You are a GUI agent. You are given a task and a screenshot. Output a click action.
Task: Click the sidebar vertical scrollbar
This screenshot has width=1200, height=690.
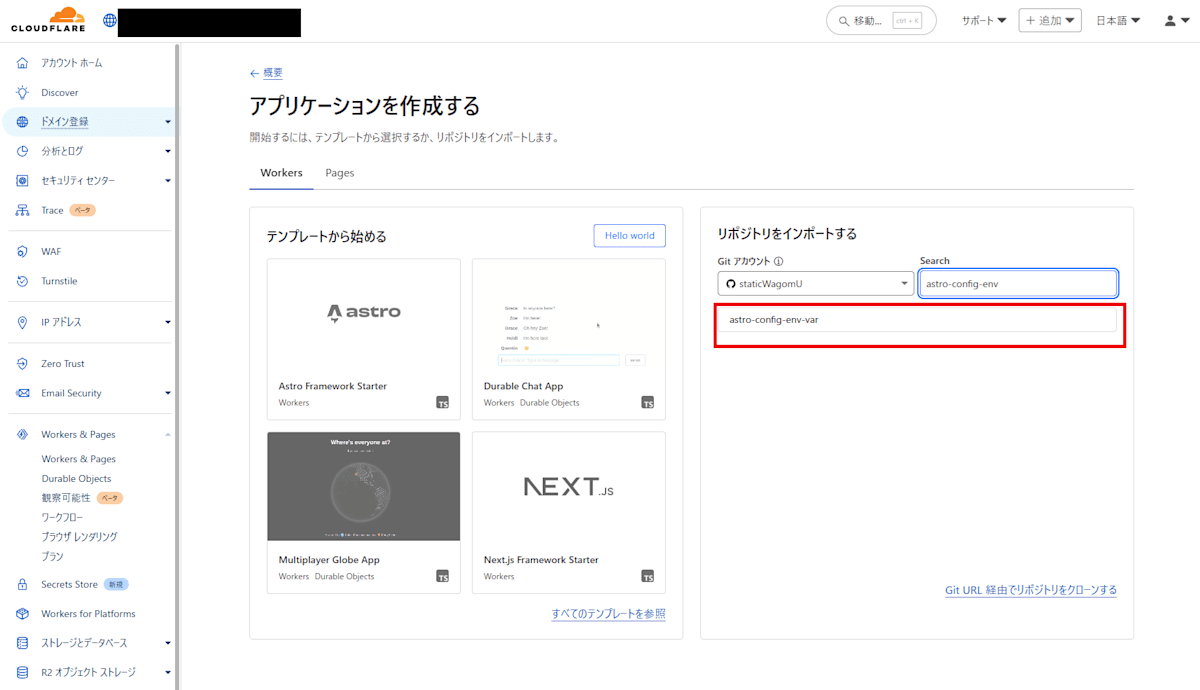(x=177, y=366)
